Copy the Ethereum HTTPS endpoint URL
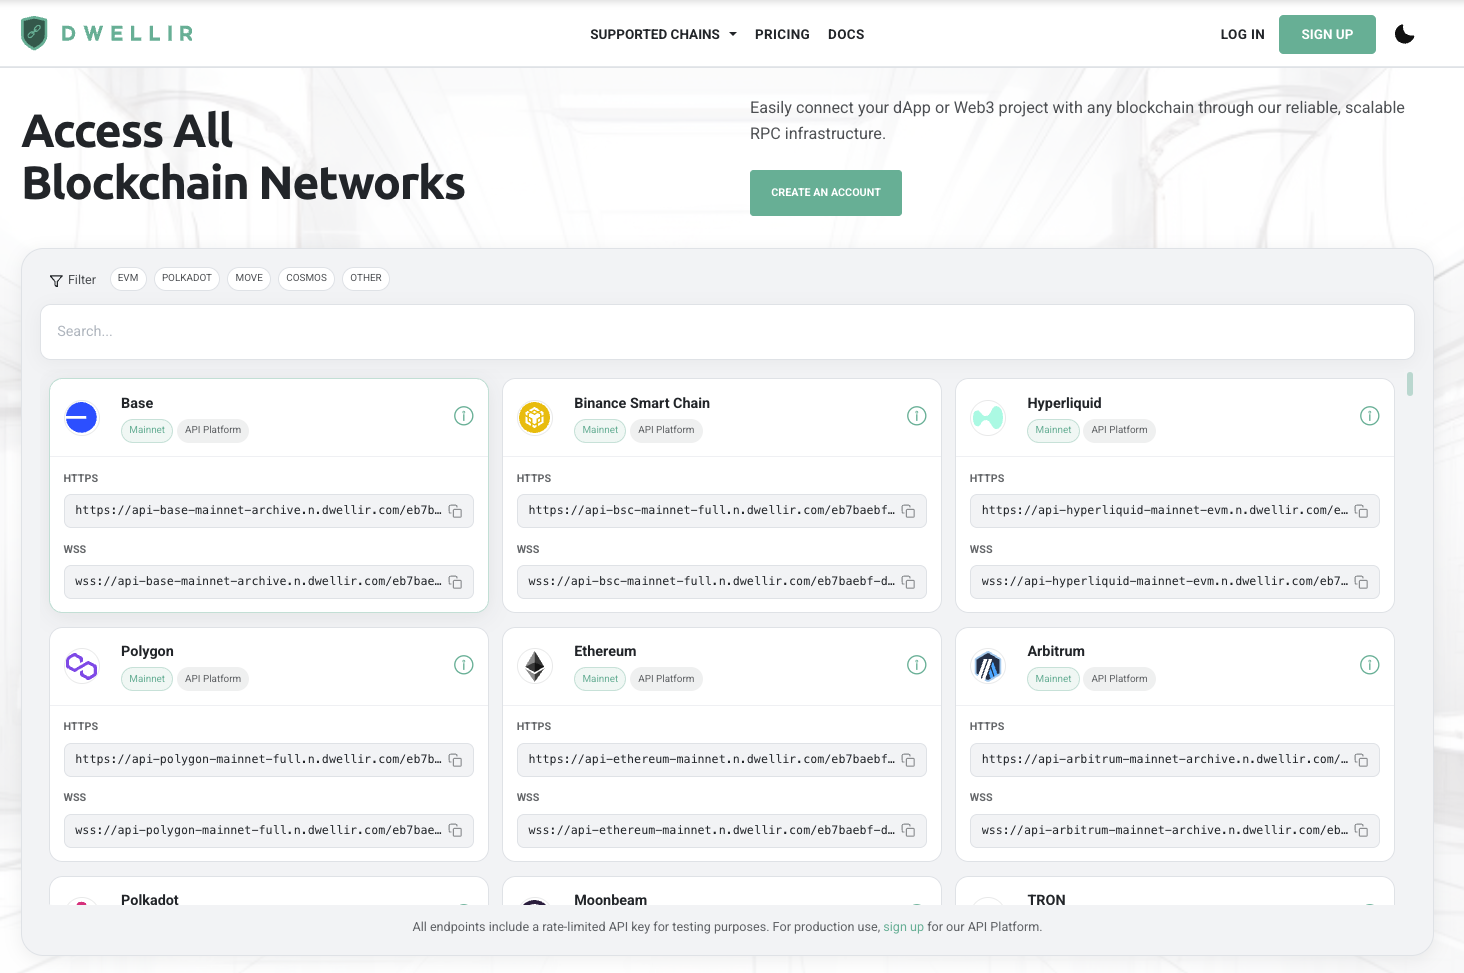 click(908, 760)
